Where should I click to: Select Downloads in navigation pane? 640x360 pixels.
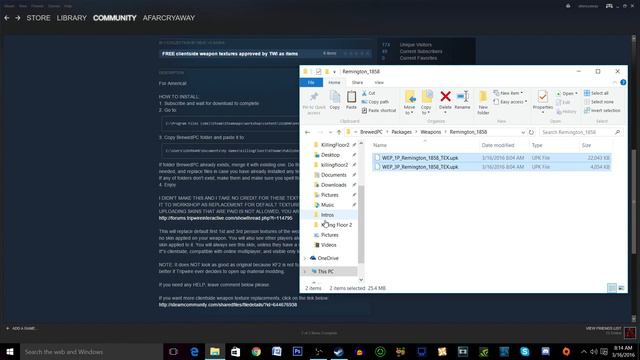click(x=333, y=185)
